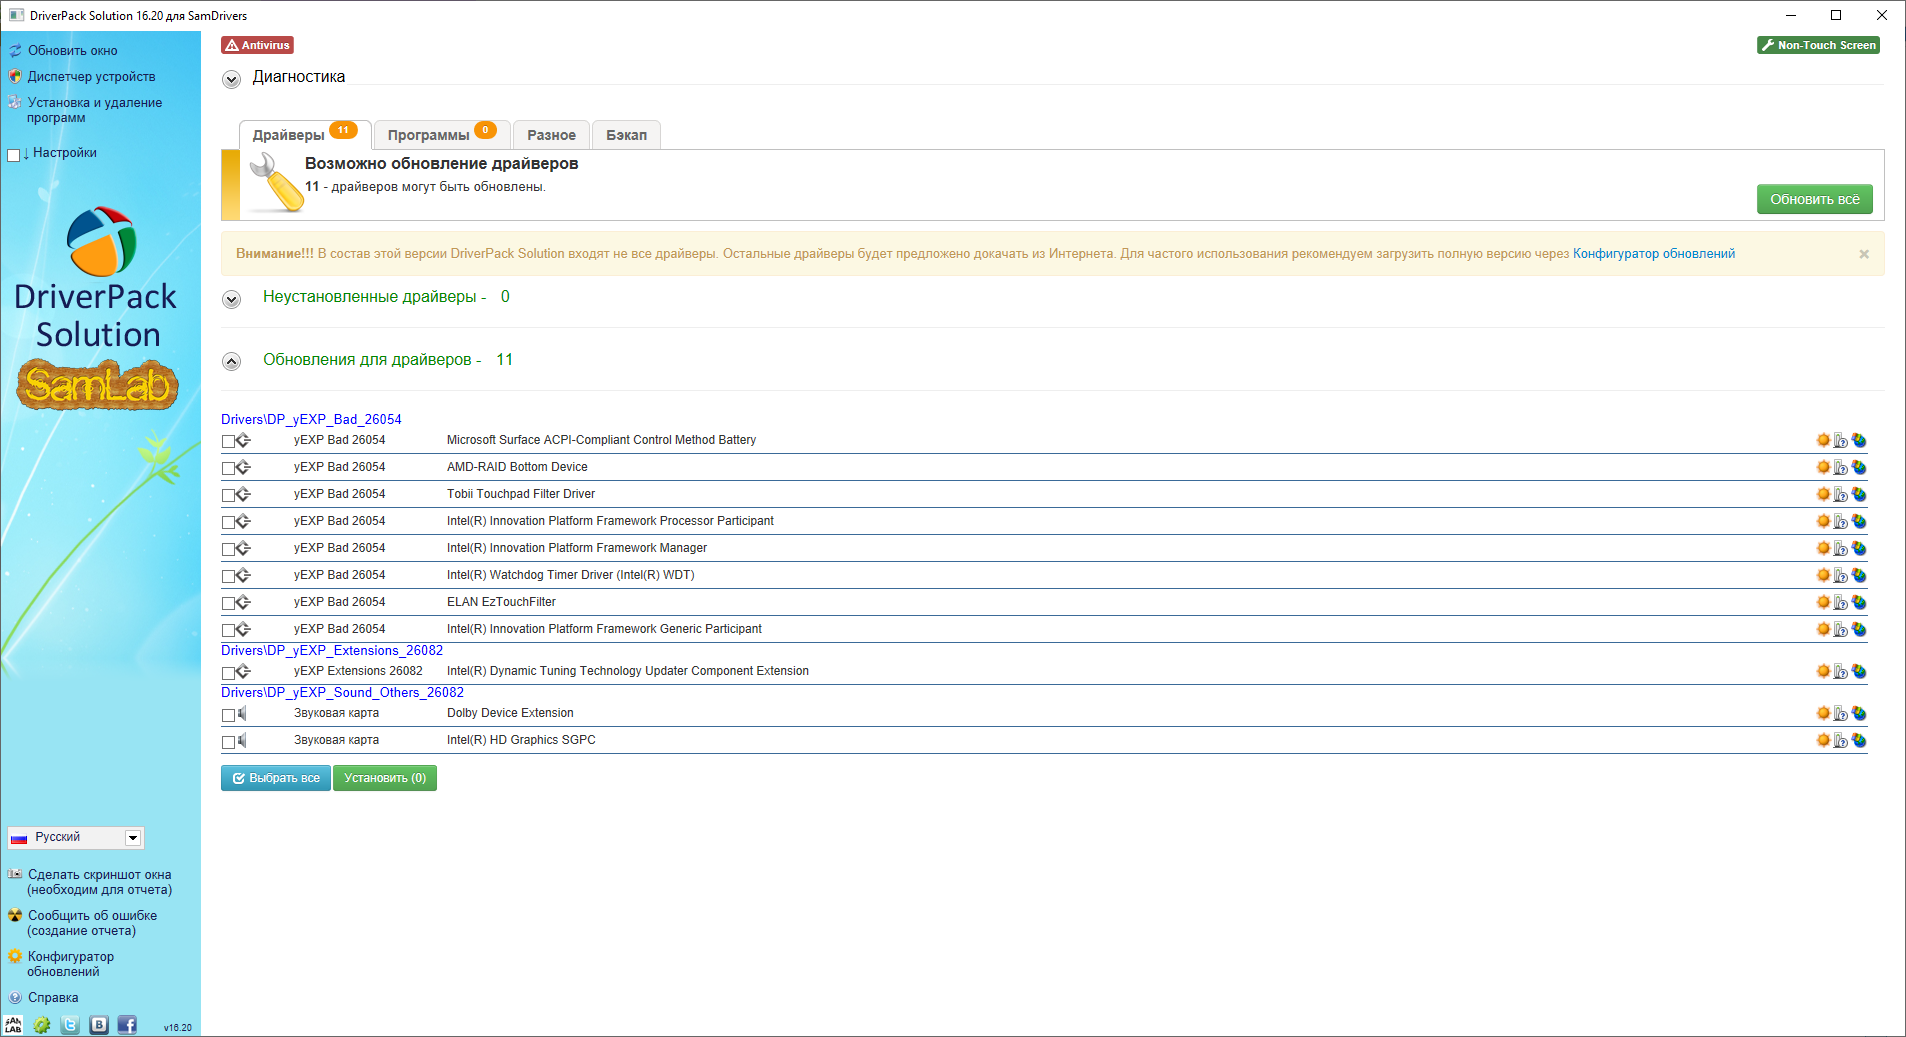Click the camera icon for window screenshot
The width and height of the screenshot is (1906, 1037).
[x=15, y=874]
